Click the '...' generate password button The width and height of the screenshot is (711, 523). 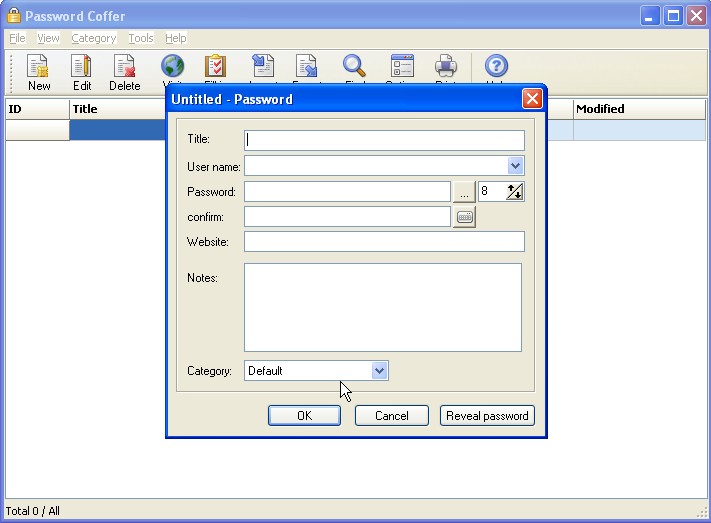[464, 192]
